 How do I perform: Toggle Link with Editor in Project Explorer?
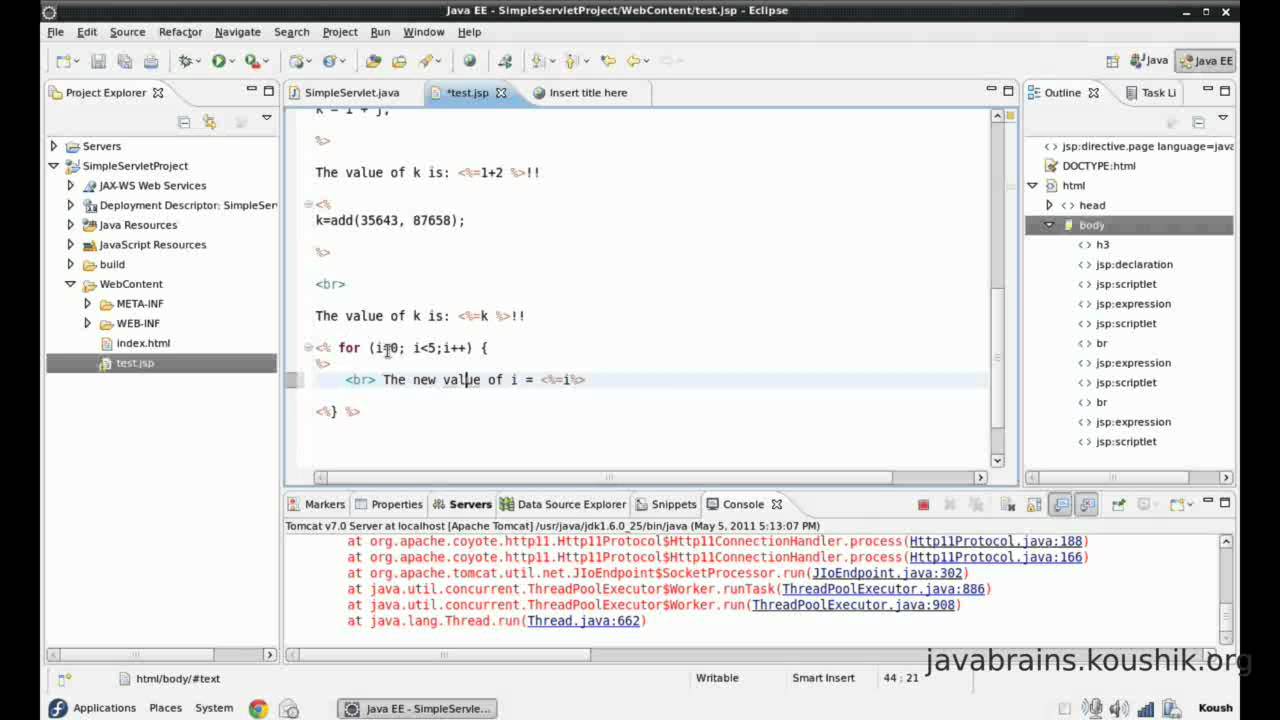coord(209,122)
